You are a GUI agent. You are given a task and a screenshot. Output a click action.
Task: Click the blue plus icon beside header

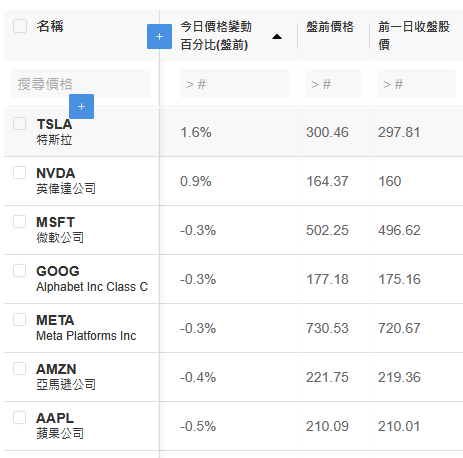159,36
